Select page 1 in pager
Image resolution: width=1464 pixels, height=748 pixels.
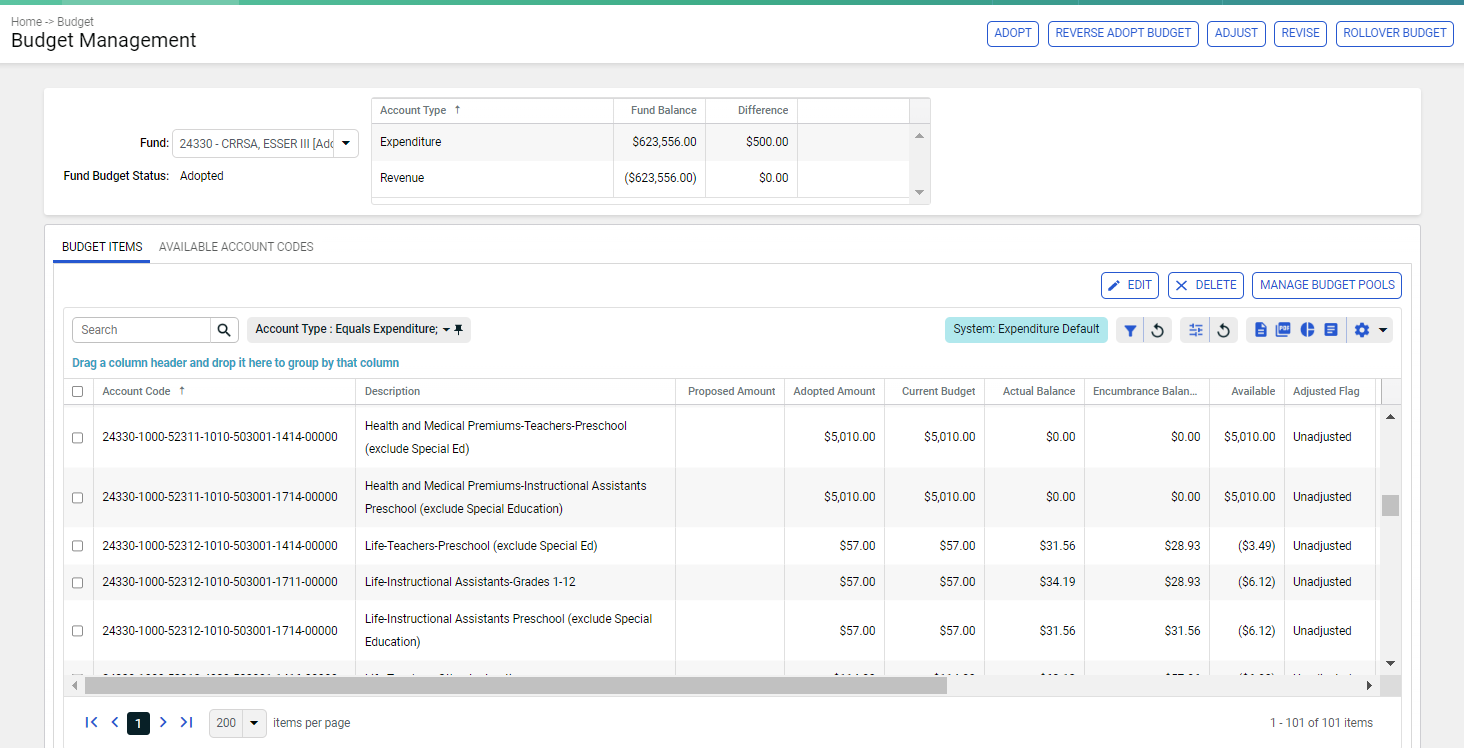139,722
